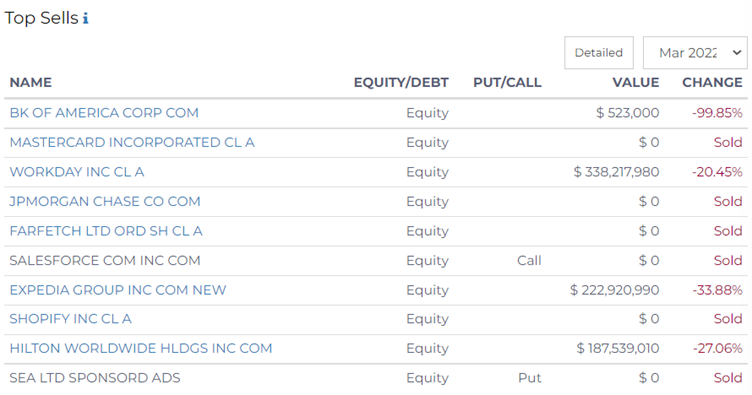Click the EQUITY/DEBT column header
The image size is (752, 395).
401,82
